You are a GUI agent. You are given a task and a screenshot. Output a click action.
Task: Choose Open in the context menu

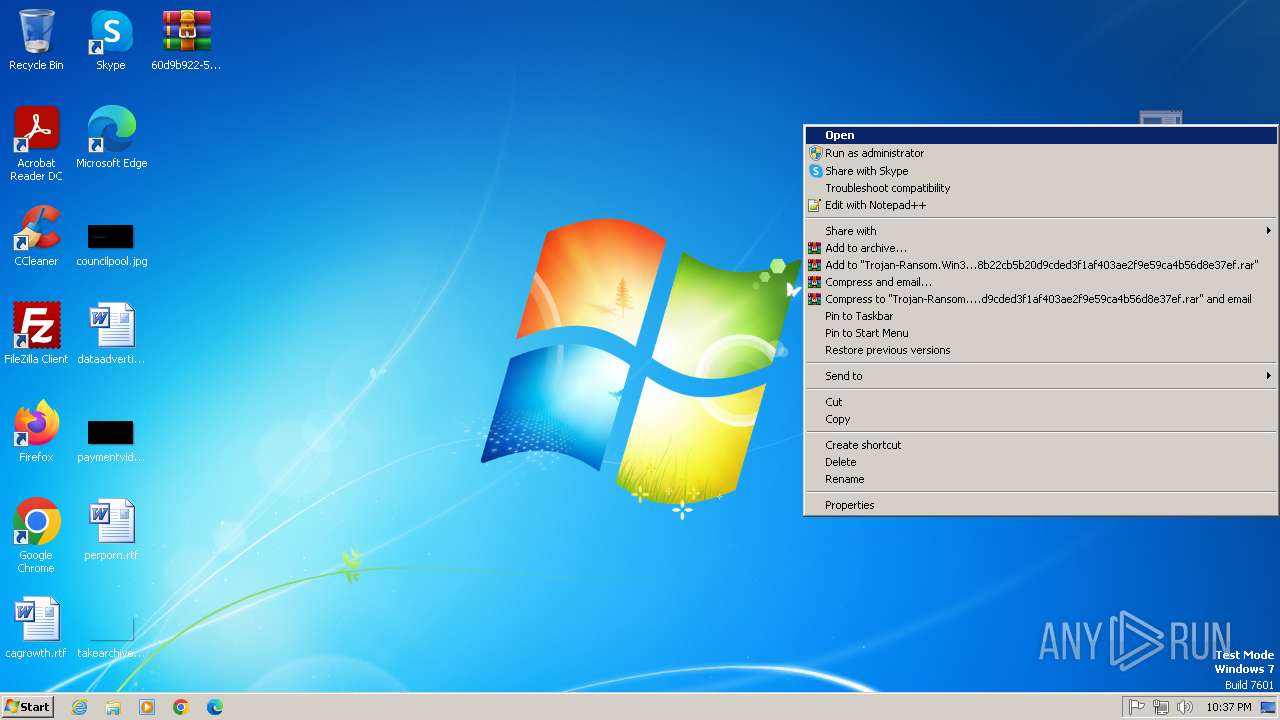(x=1041, y=136)
